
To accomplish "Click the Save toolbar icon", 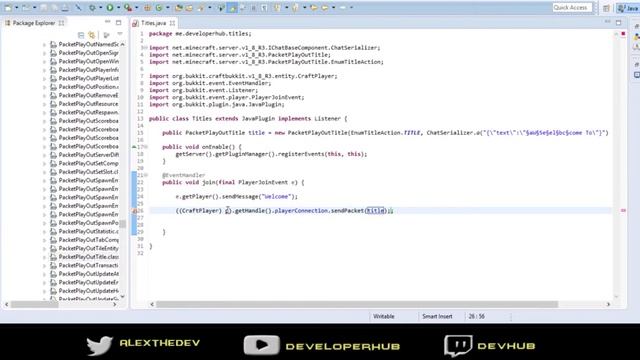I will click(43, 8).
